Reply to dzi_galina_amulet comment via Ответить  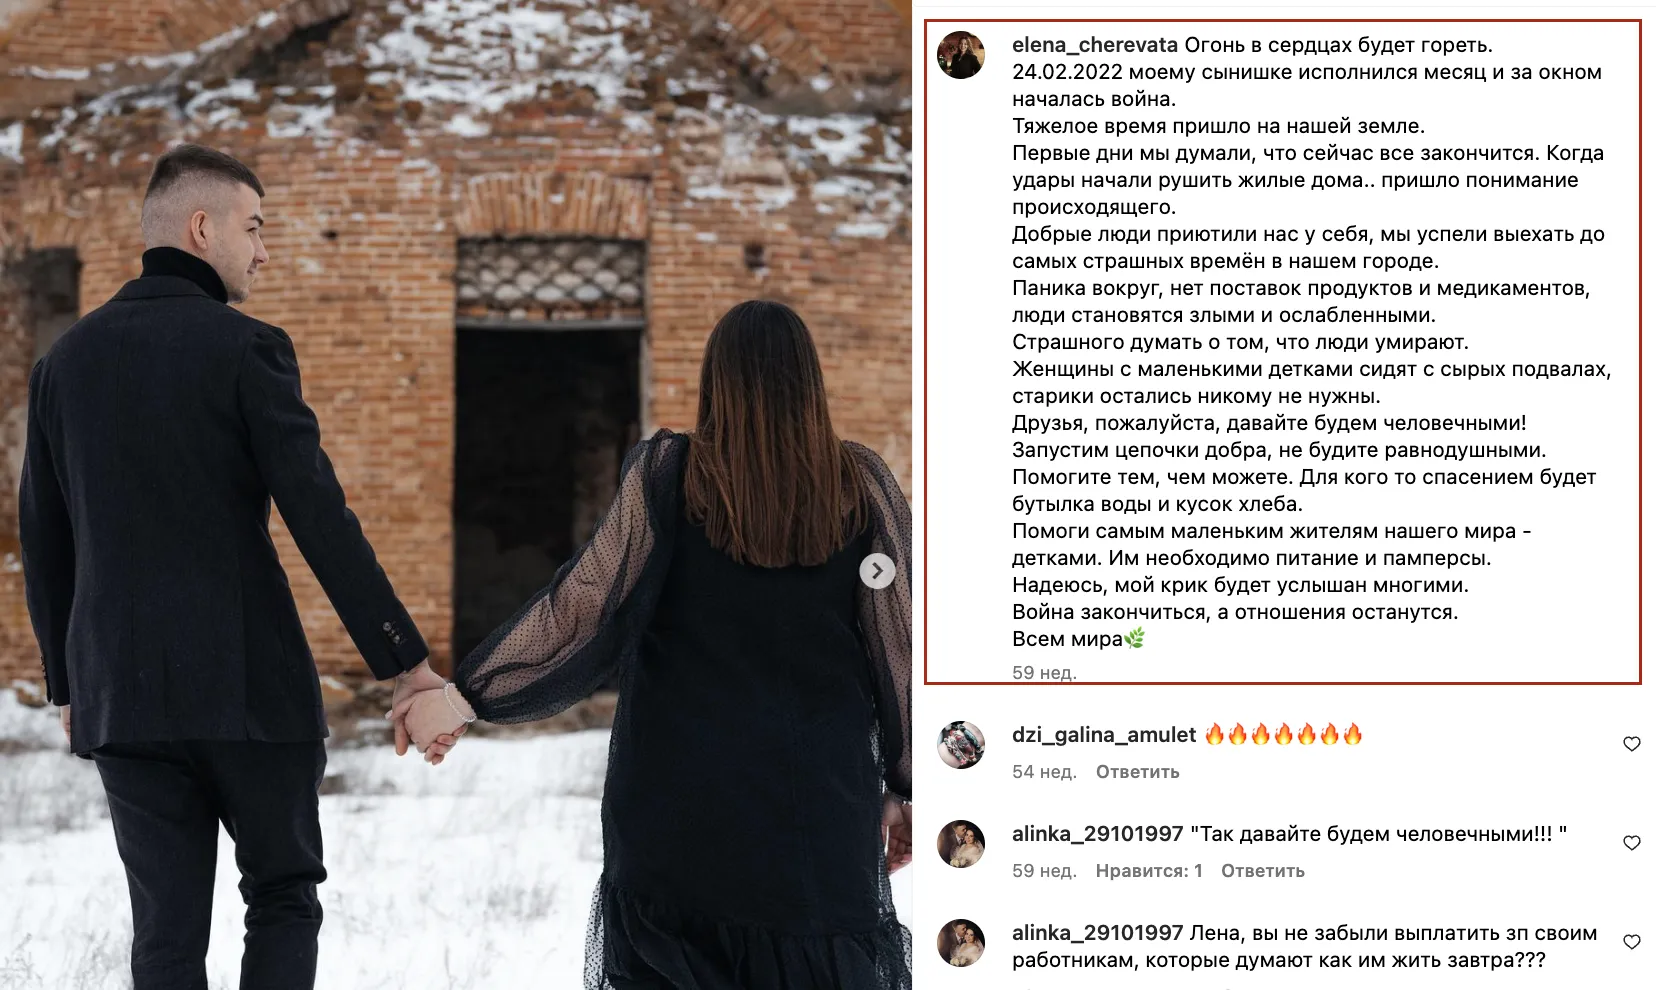(x=1137, y=772)
